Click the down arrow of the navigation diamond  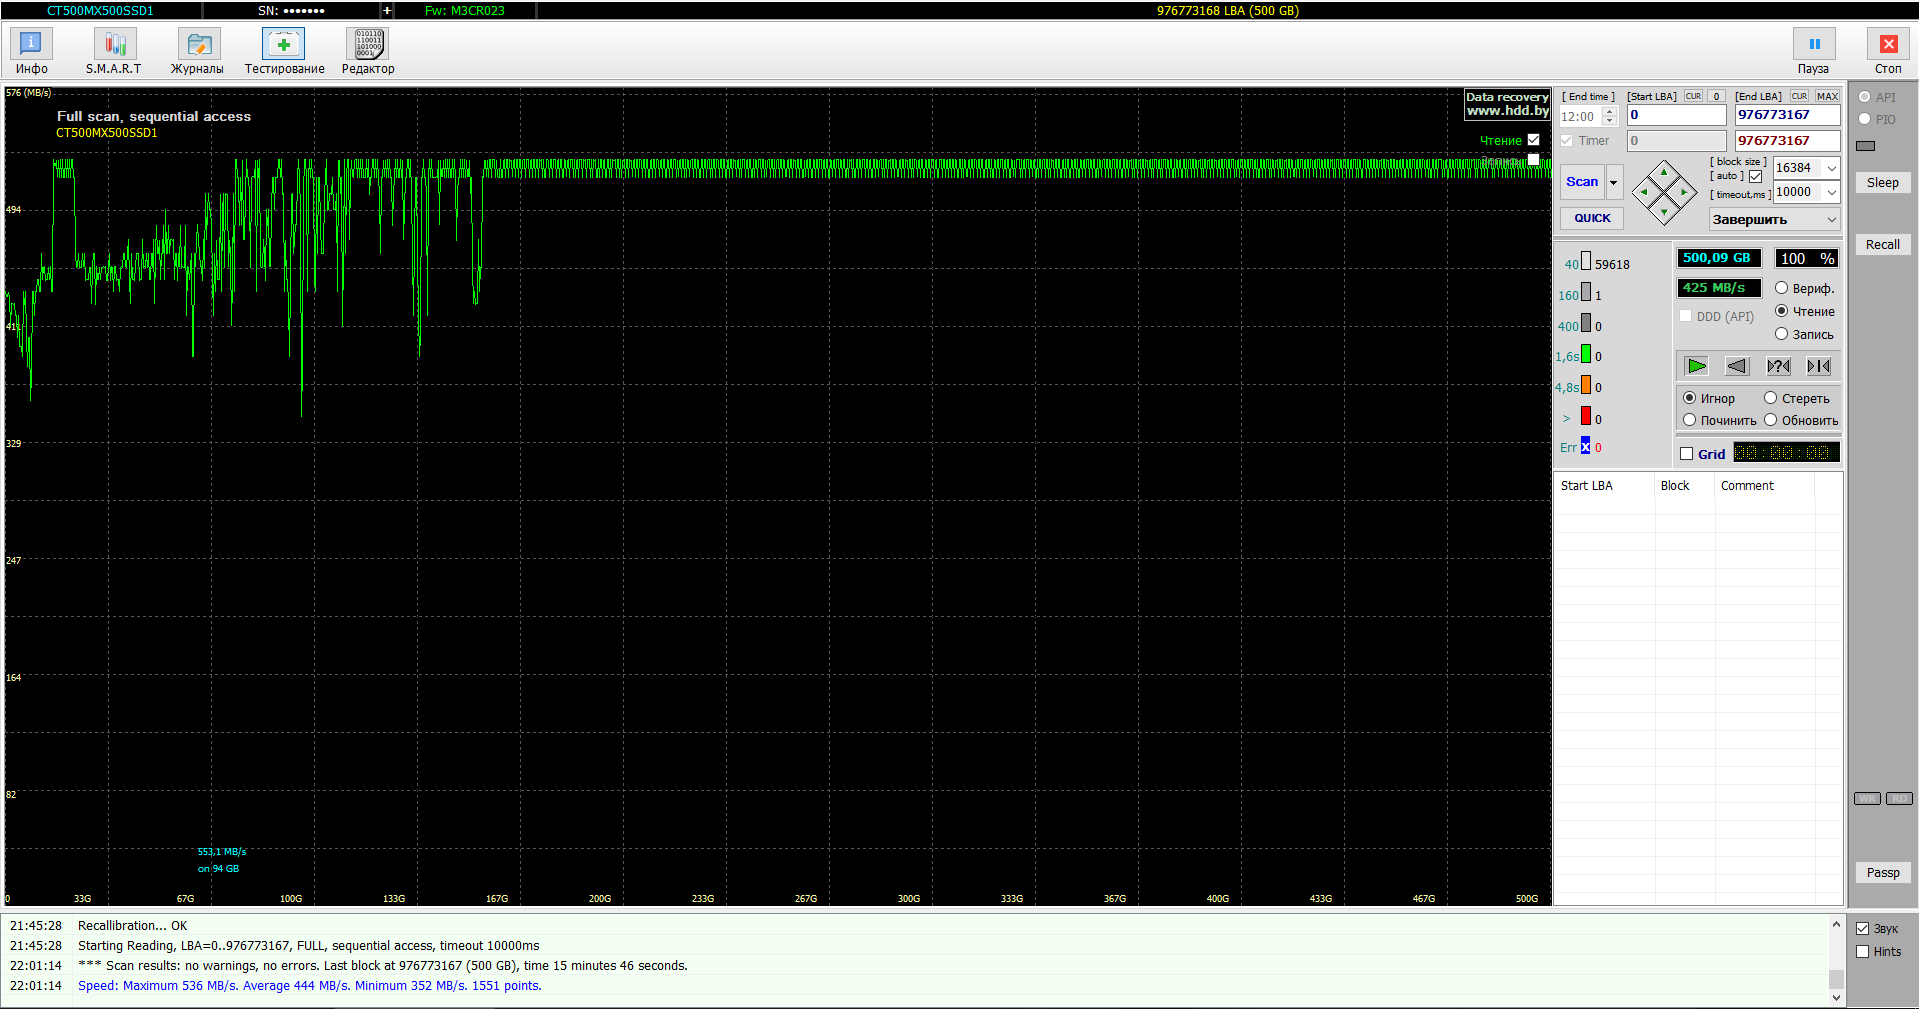click(x=1664, y=212)
